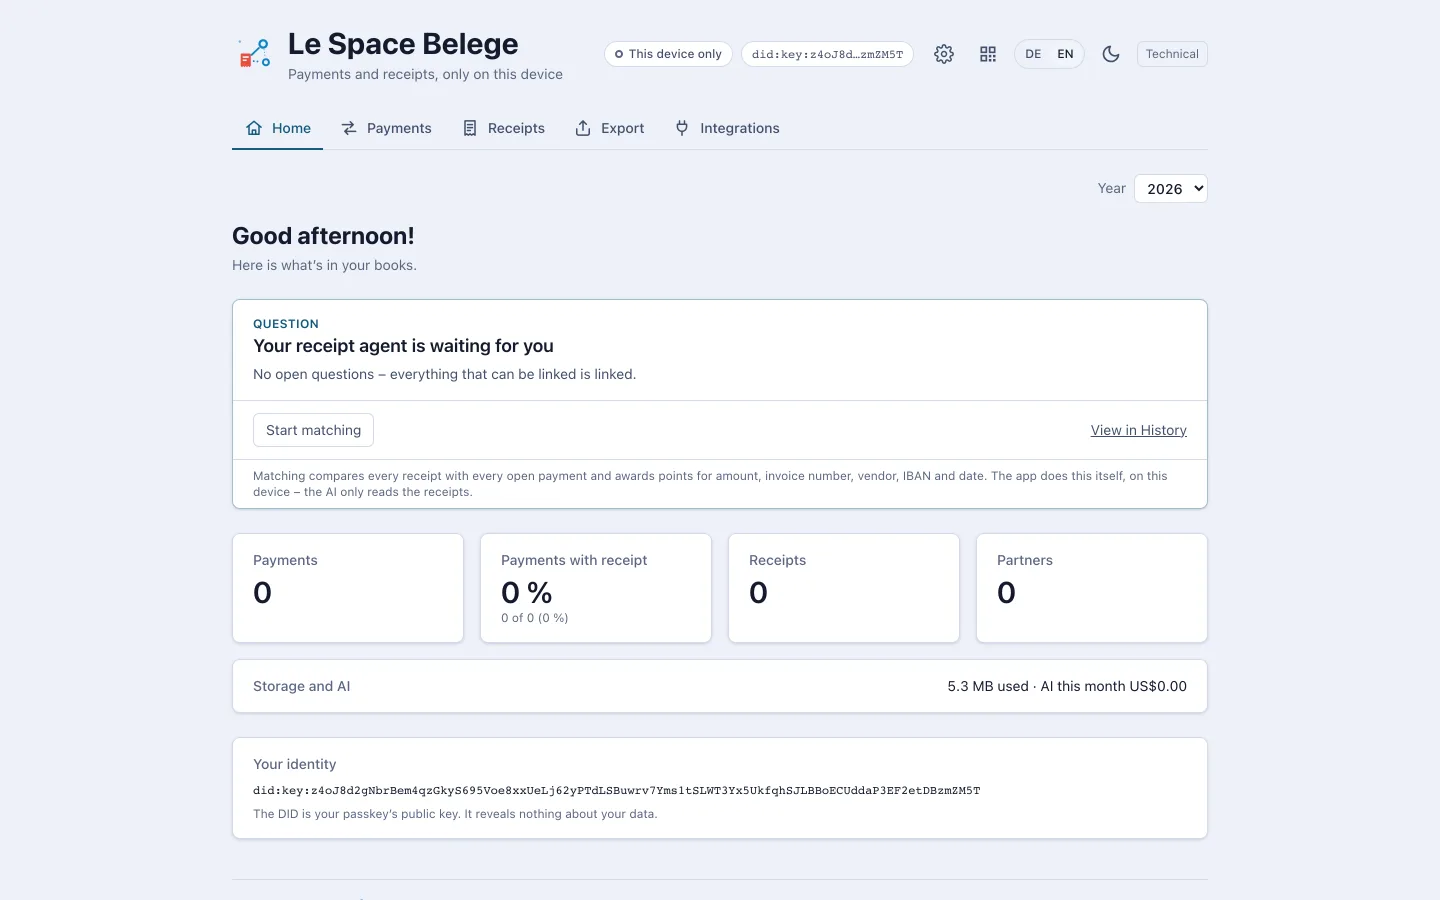
Task: Click the 0 of 0 (0 %) text
Action: click(534, 618)
